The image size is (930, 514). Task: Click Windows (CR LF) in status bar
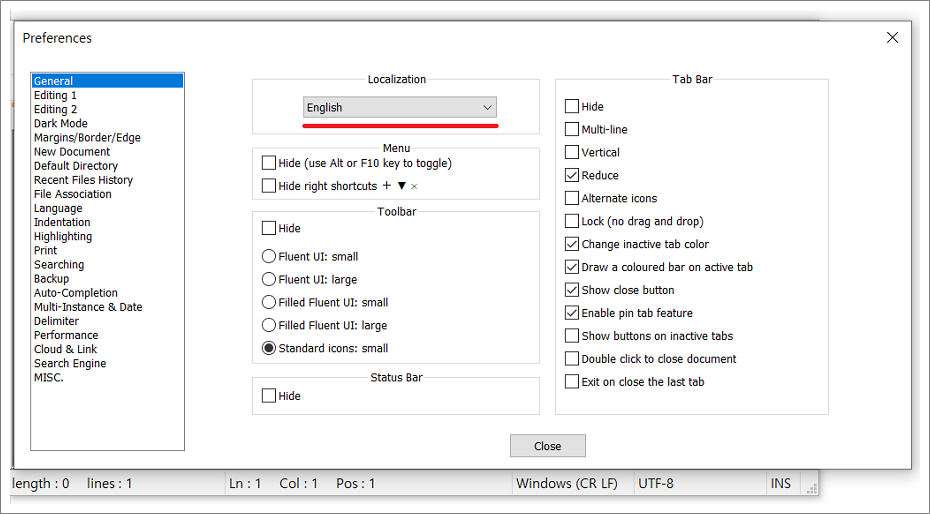click(x=566, y=483)
